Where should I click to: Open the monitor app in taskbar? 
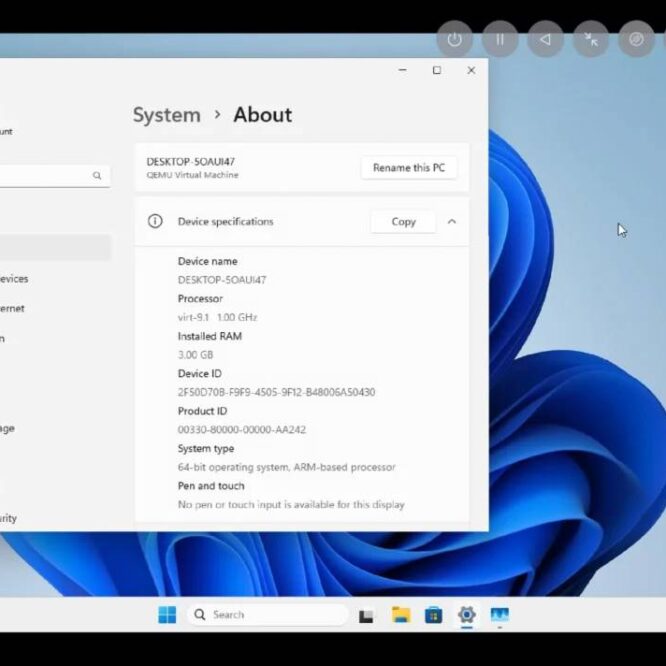click(x=500, y=615)
